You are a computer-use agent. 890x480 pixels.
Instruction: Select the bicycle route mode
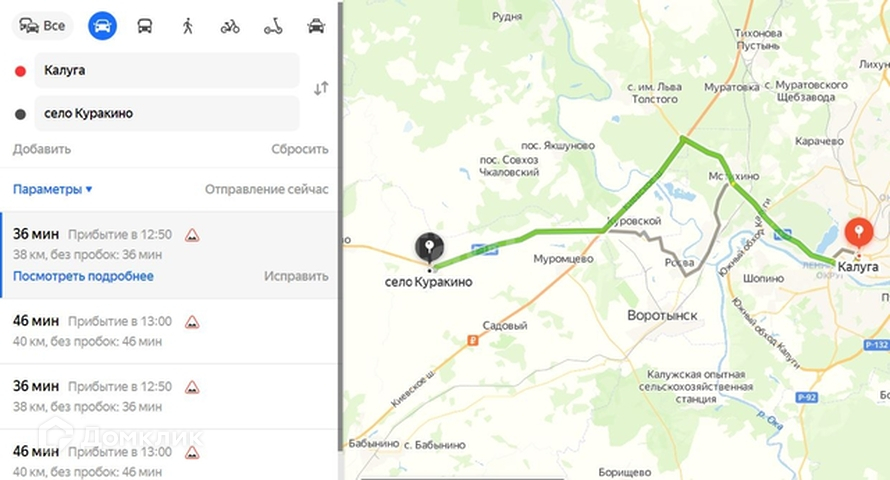click(230, 26)
